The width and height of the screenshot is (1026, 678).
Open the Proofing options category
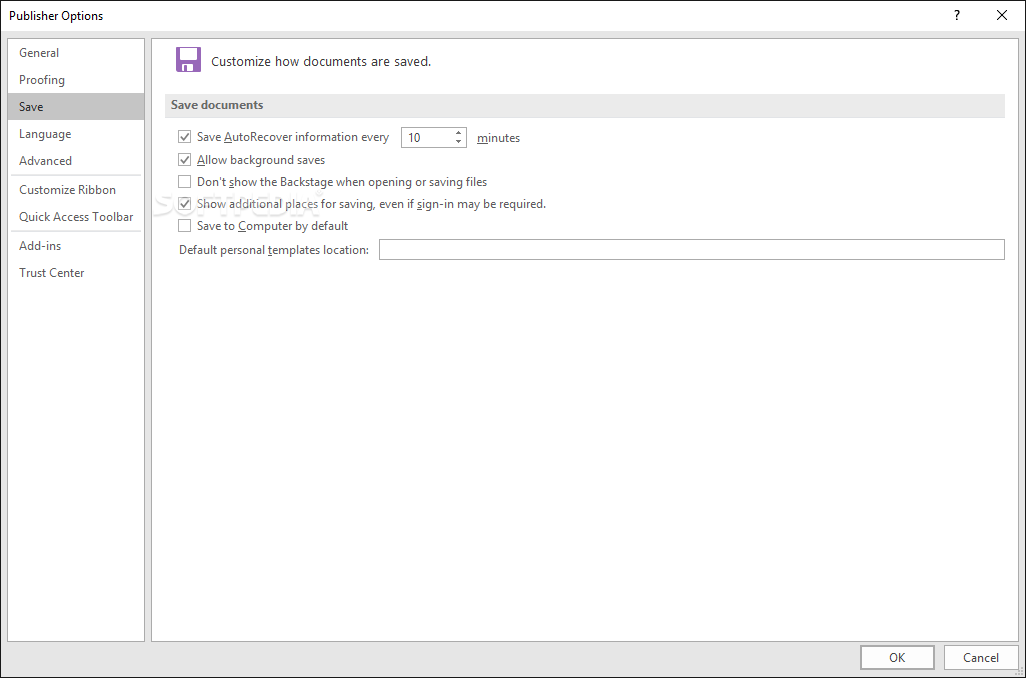click(x=76, y=80)
